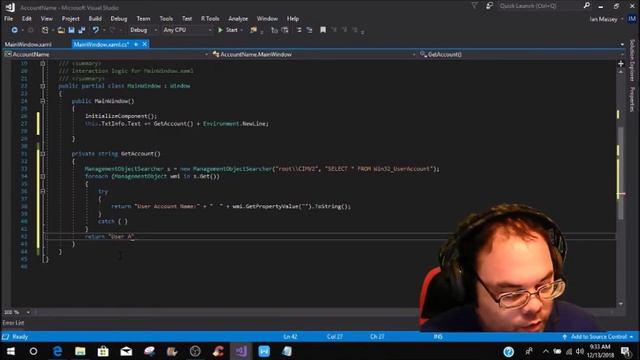Open the Any CPU platform dropdown

(187, 30)
